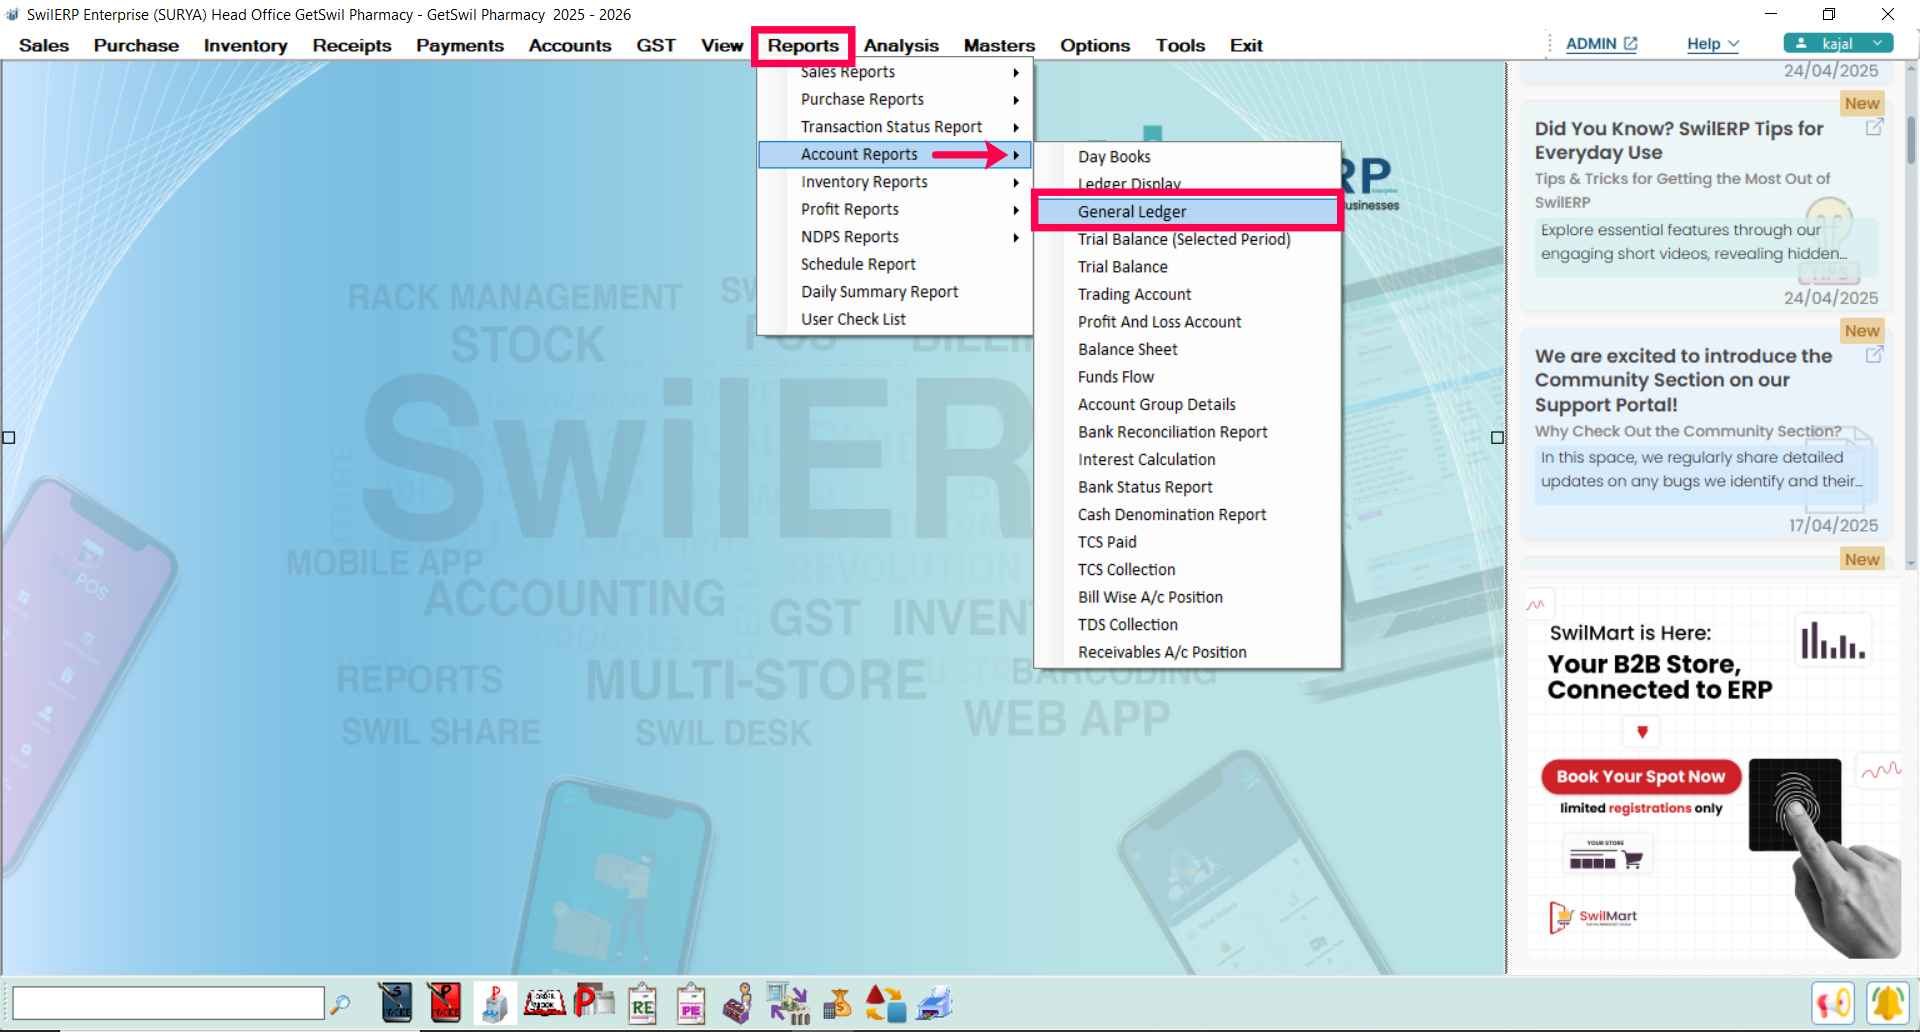The image size is (1920, 1032).
Task: Open Day Books menu item
Action: point(1114,157)
